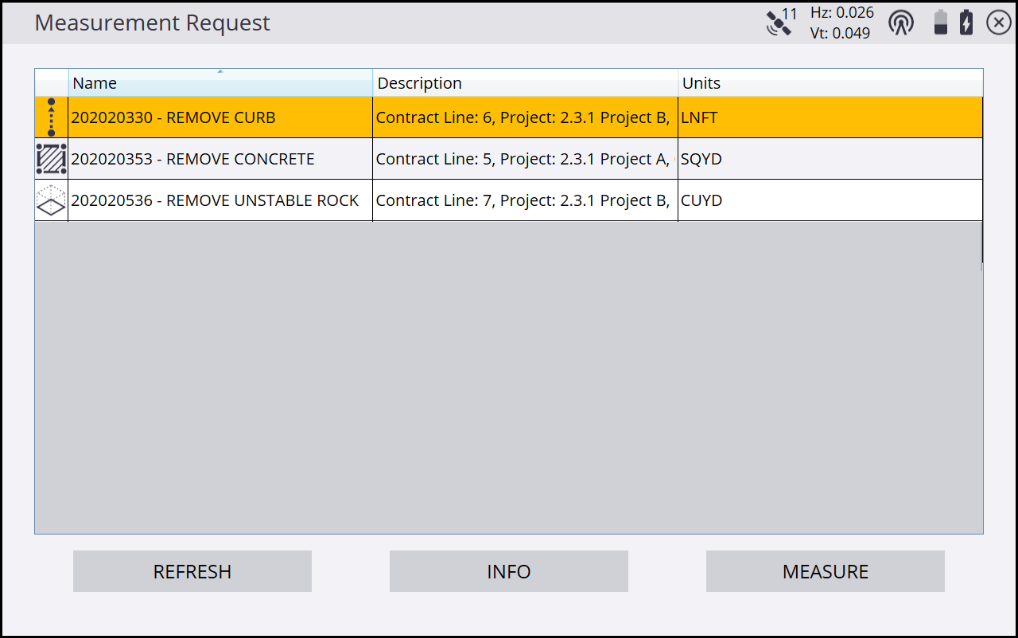Close the Measurement Request screen
The image size is (1018, 638).
click(x=998, y=23)
